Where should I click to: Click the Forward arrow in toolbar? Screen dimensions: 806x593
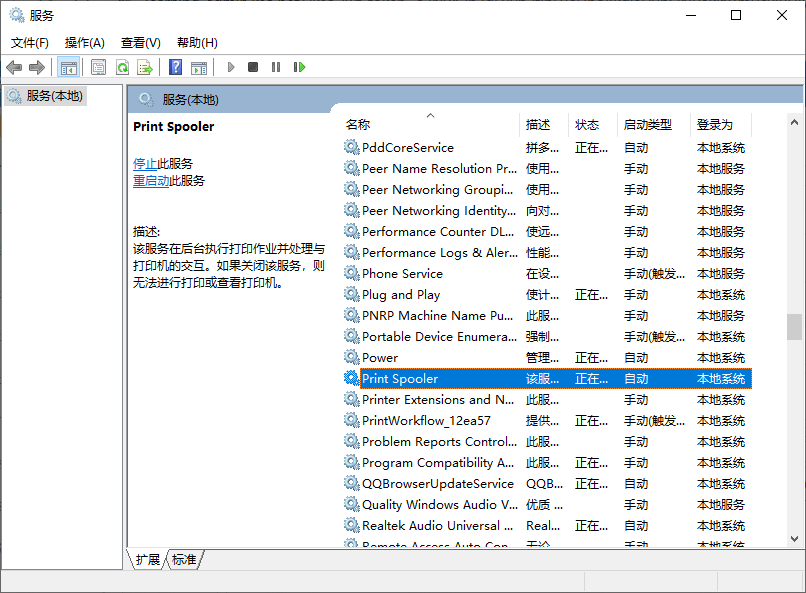(x=37, y=67)
